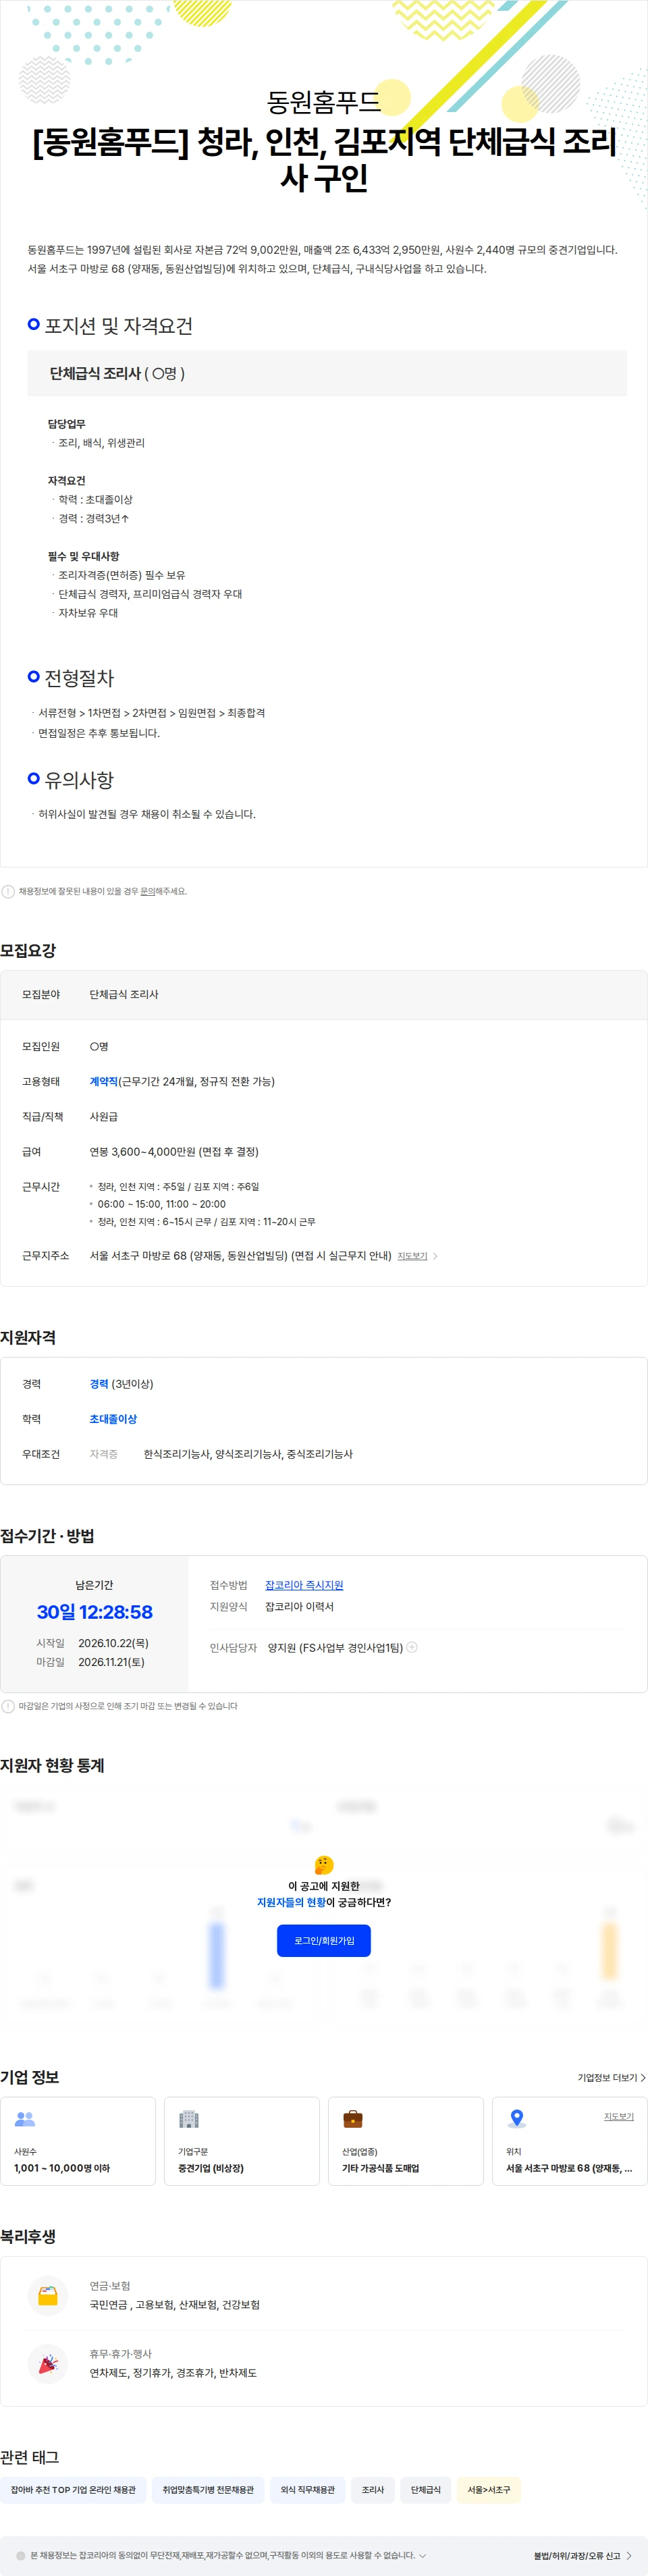Click 불법/허위/과장/오류 신고 link
Viewport: 648px width, 2576px height.
582,2555
